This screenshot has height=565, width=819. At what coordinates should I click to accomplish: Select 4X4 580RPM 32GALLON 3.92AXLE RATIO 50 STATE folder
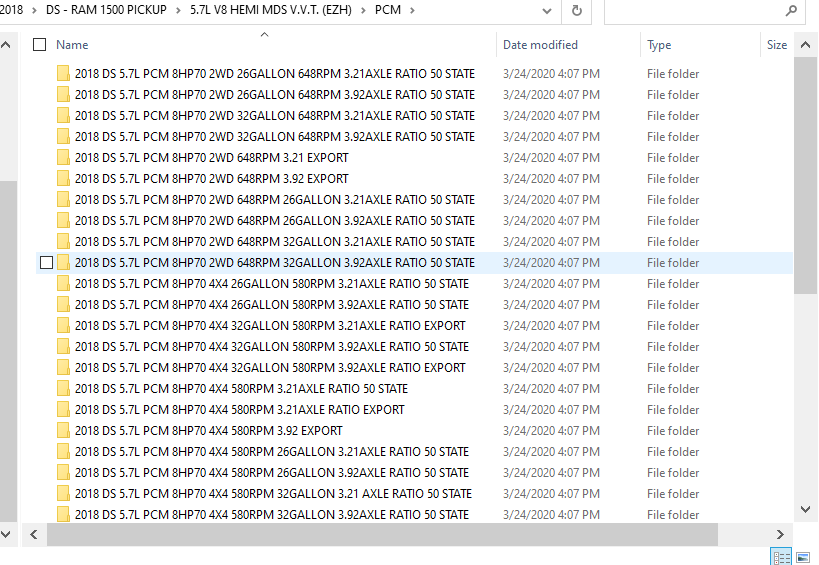tap(271, 515)
